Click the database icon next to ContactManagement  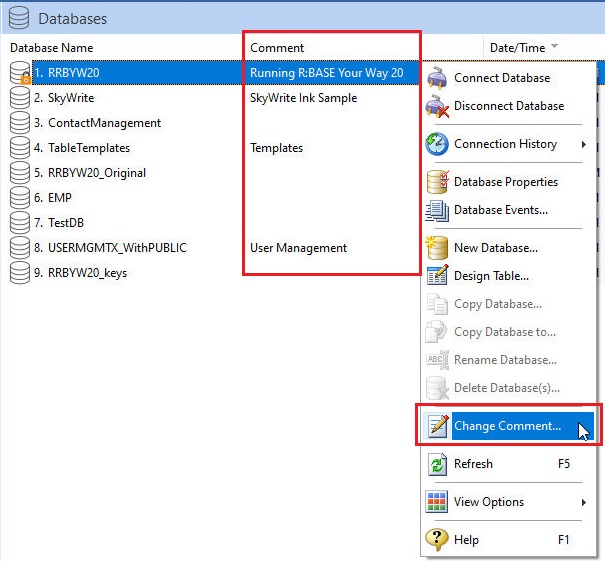(20, 123)
